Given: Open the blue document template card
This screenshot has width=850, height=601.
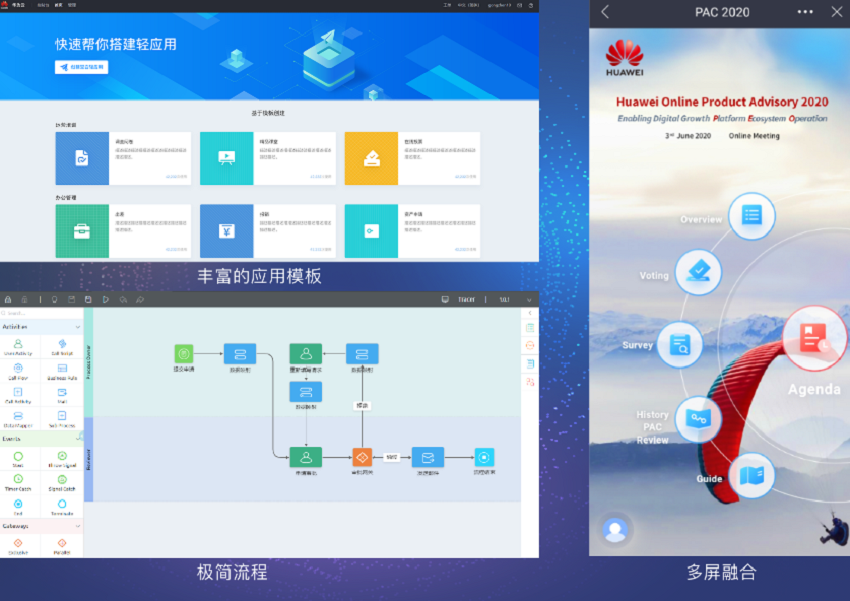Looking at the screenshot, I should click(x=123, y=158).
